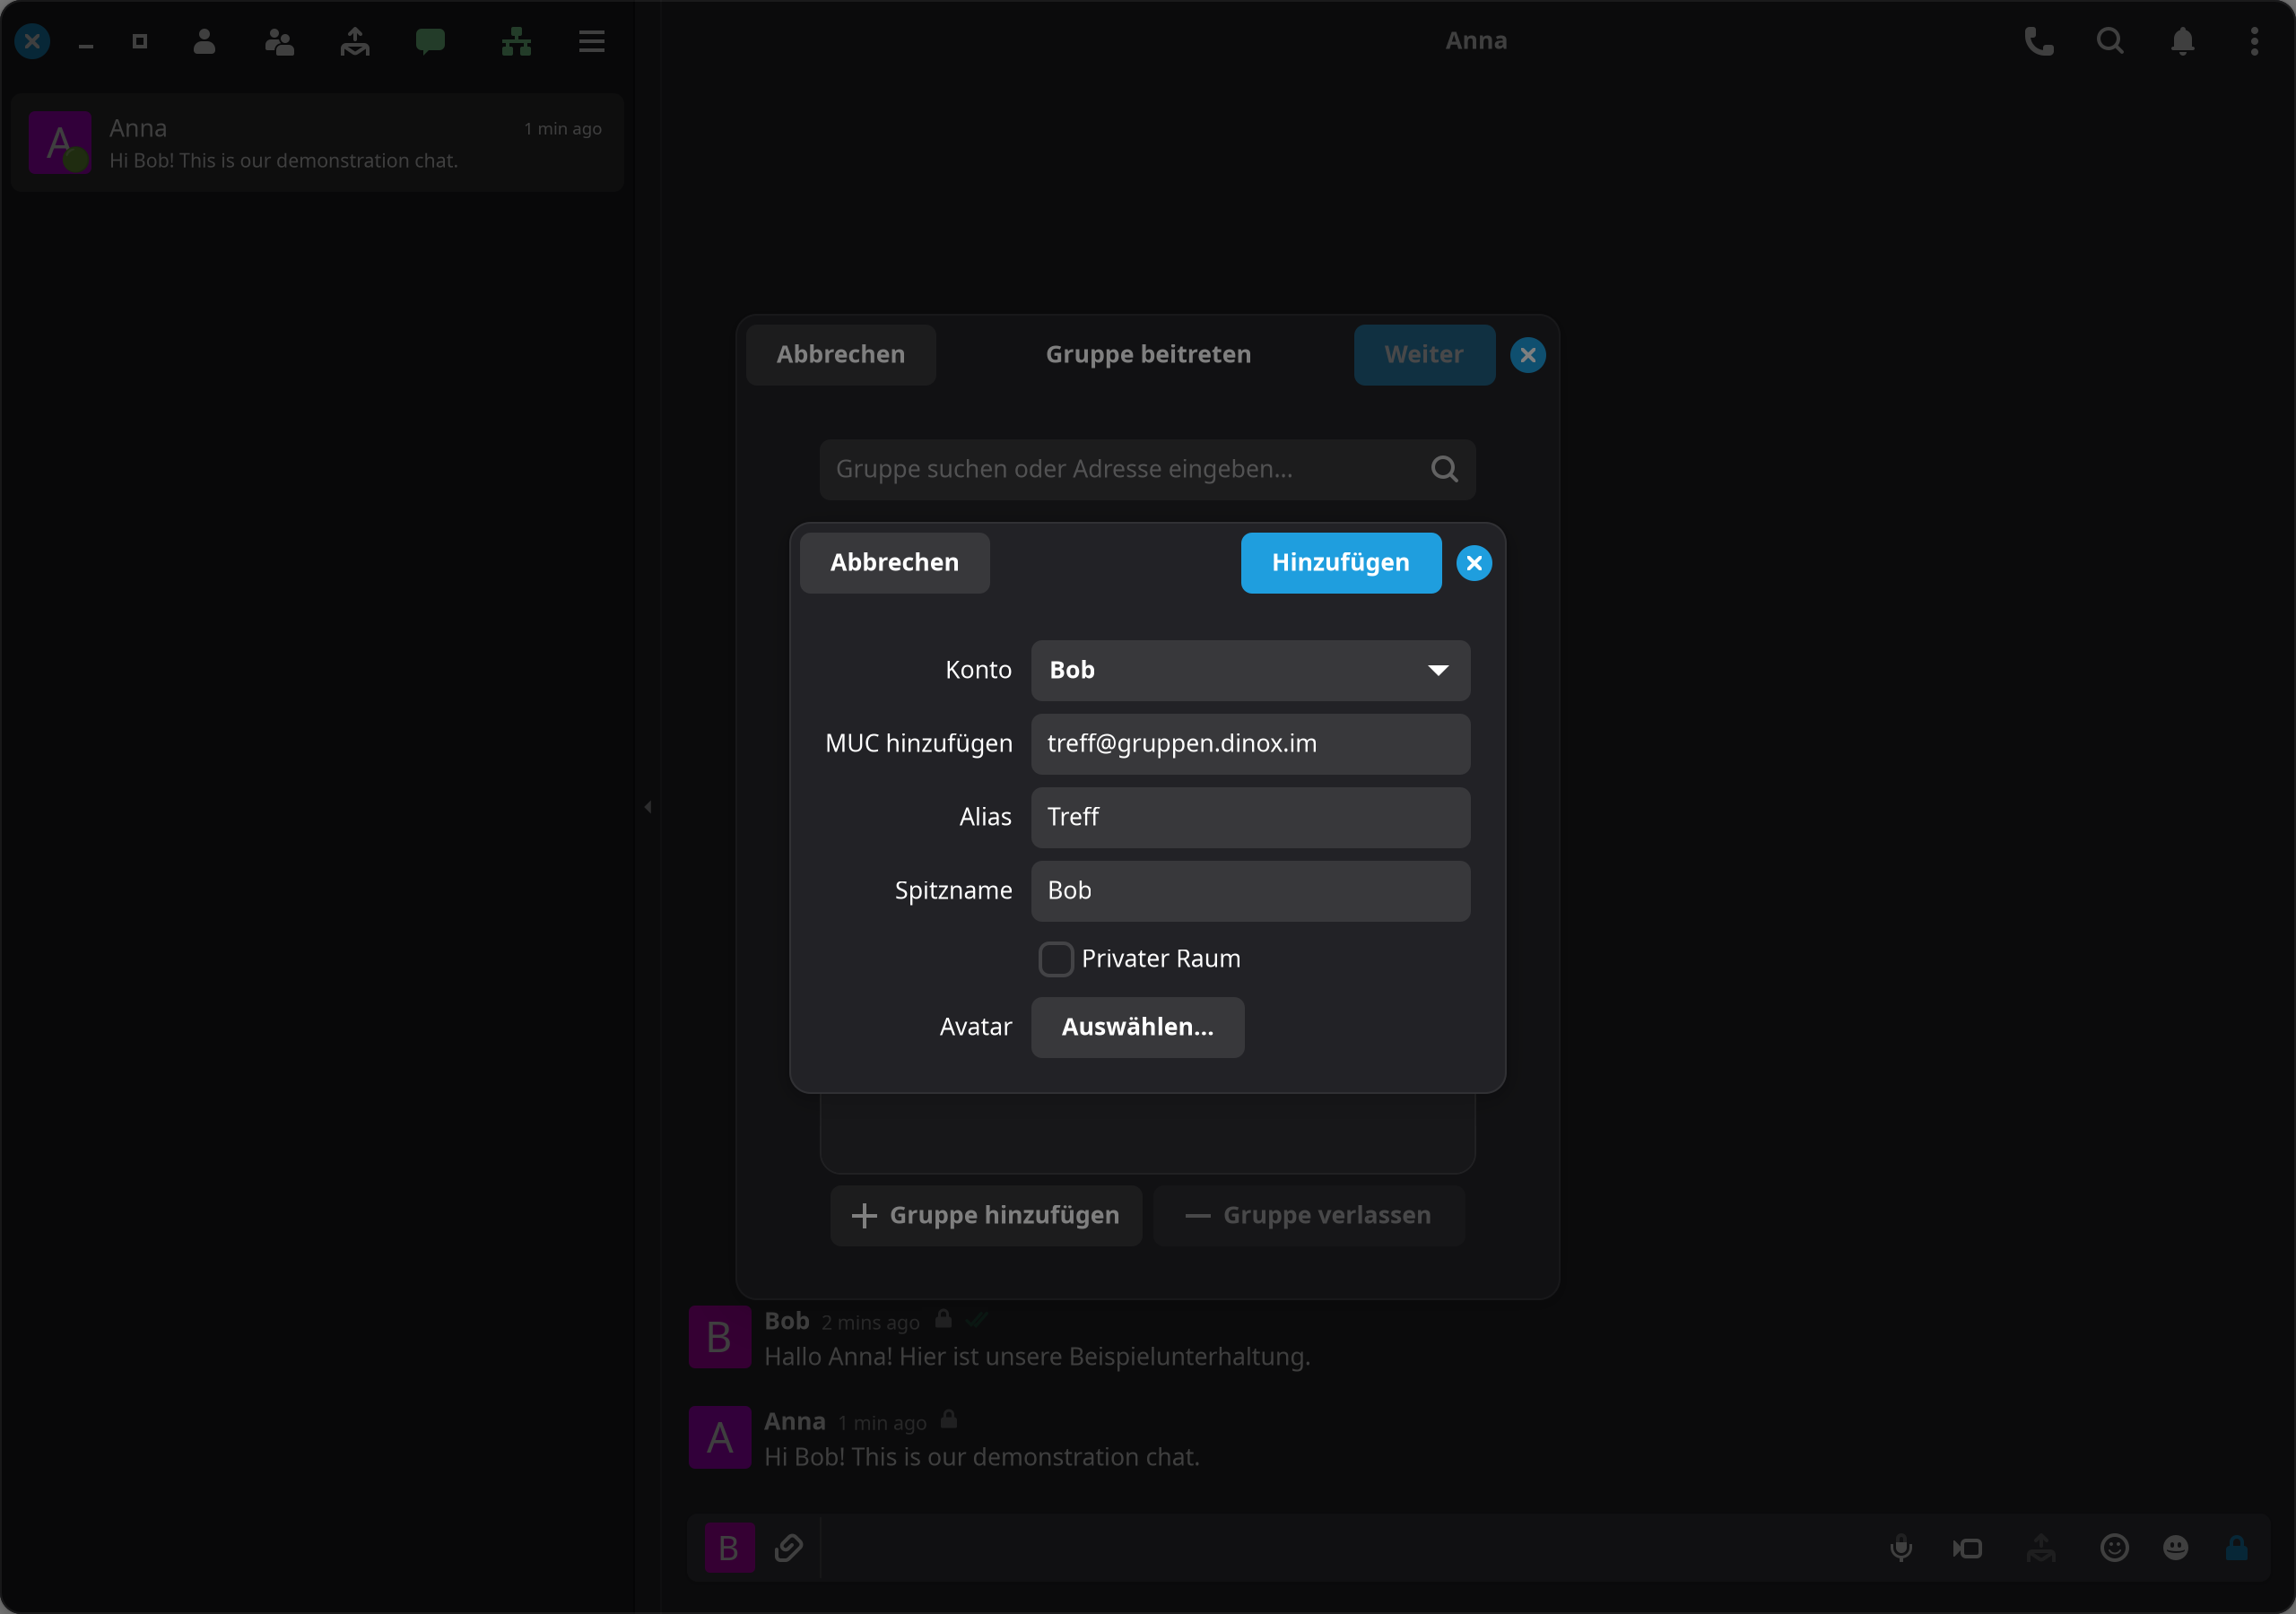Screen dimensions: 2296x1614
Task: Click Abbrechen in Gruppe beitreten dialog
Action: [840, 355]
